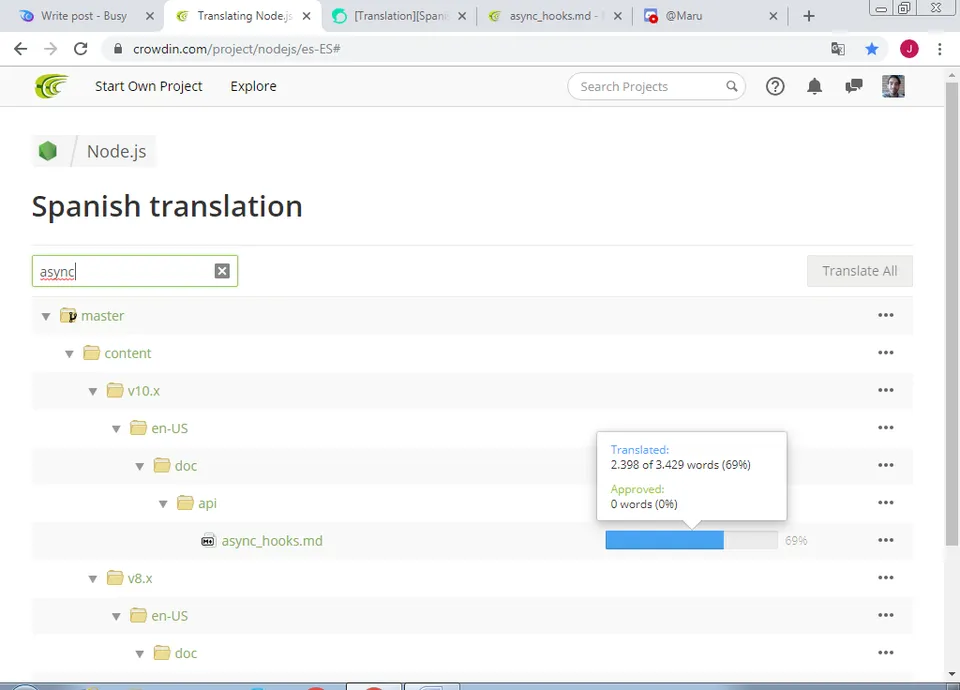
Task: Open the user profile avatar
Action: click(893, 86)
